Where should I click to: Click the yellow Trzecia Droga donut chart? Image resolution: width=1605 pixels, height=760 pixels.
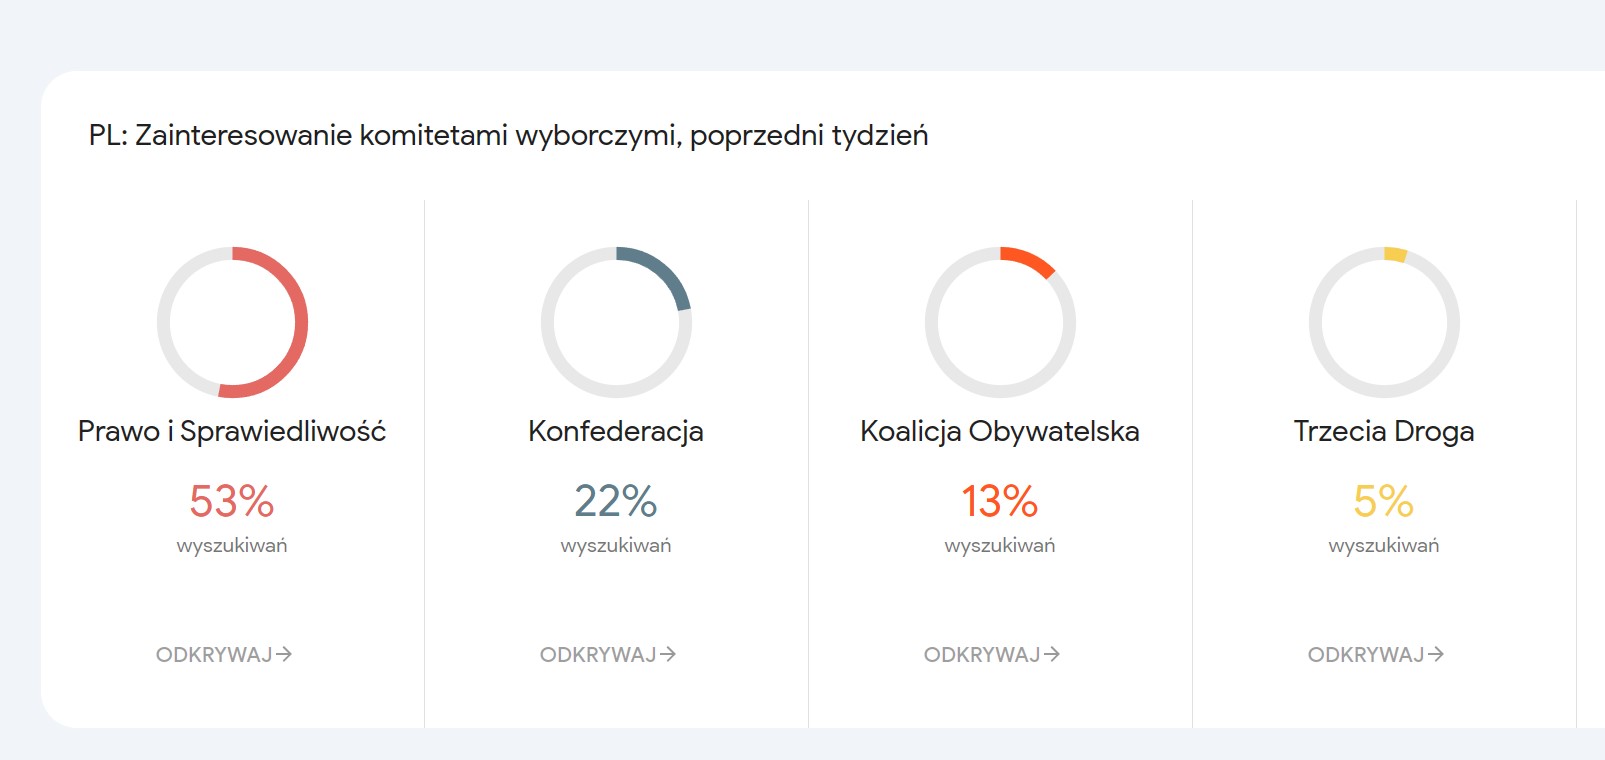(1384, 322)
